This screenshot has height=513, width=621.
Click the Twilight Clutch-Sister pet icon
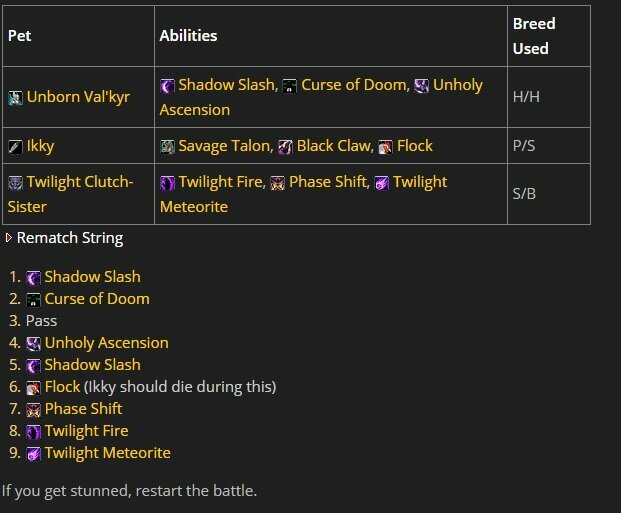click(15, 183)
